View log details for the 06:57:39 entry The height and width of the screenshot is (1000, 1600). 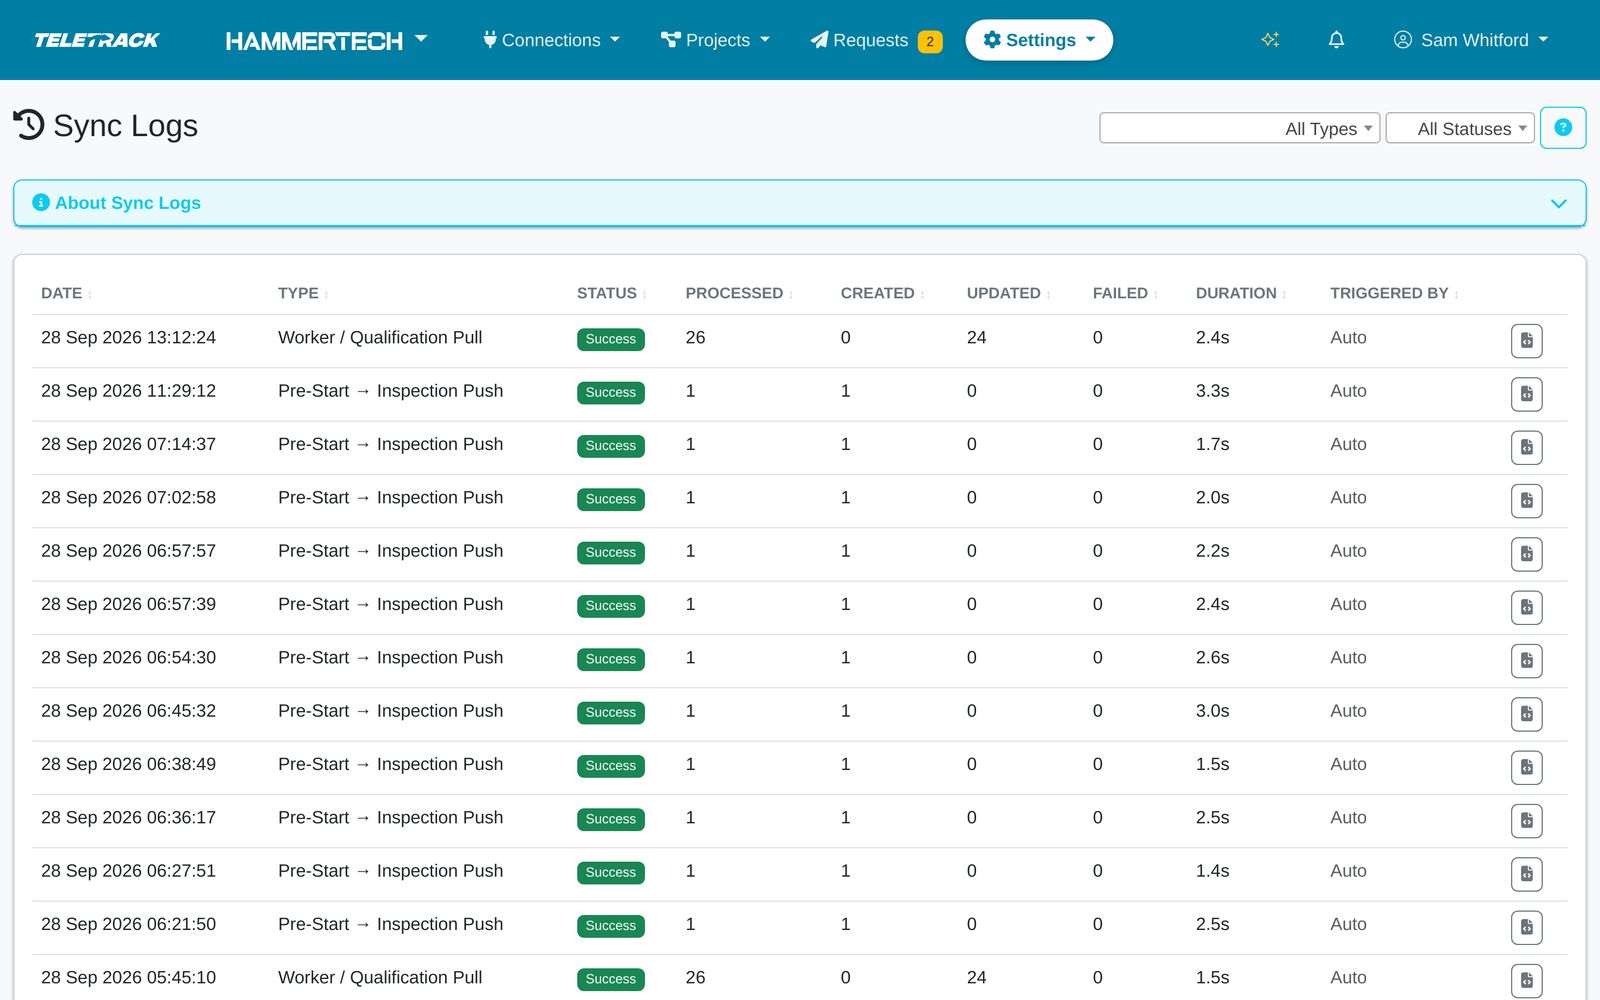1526,607
